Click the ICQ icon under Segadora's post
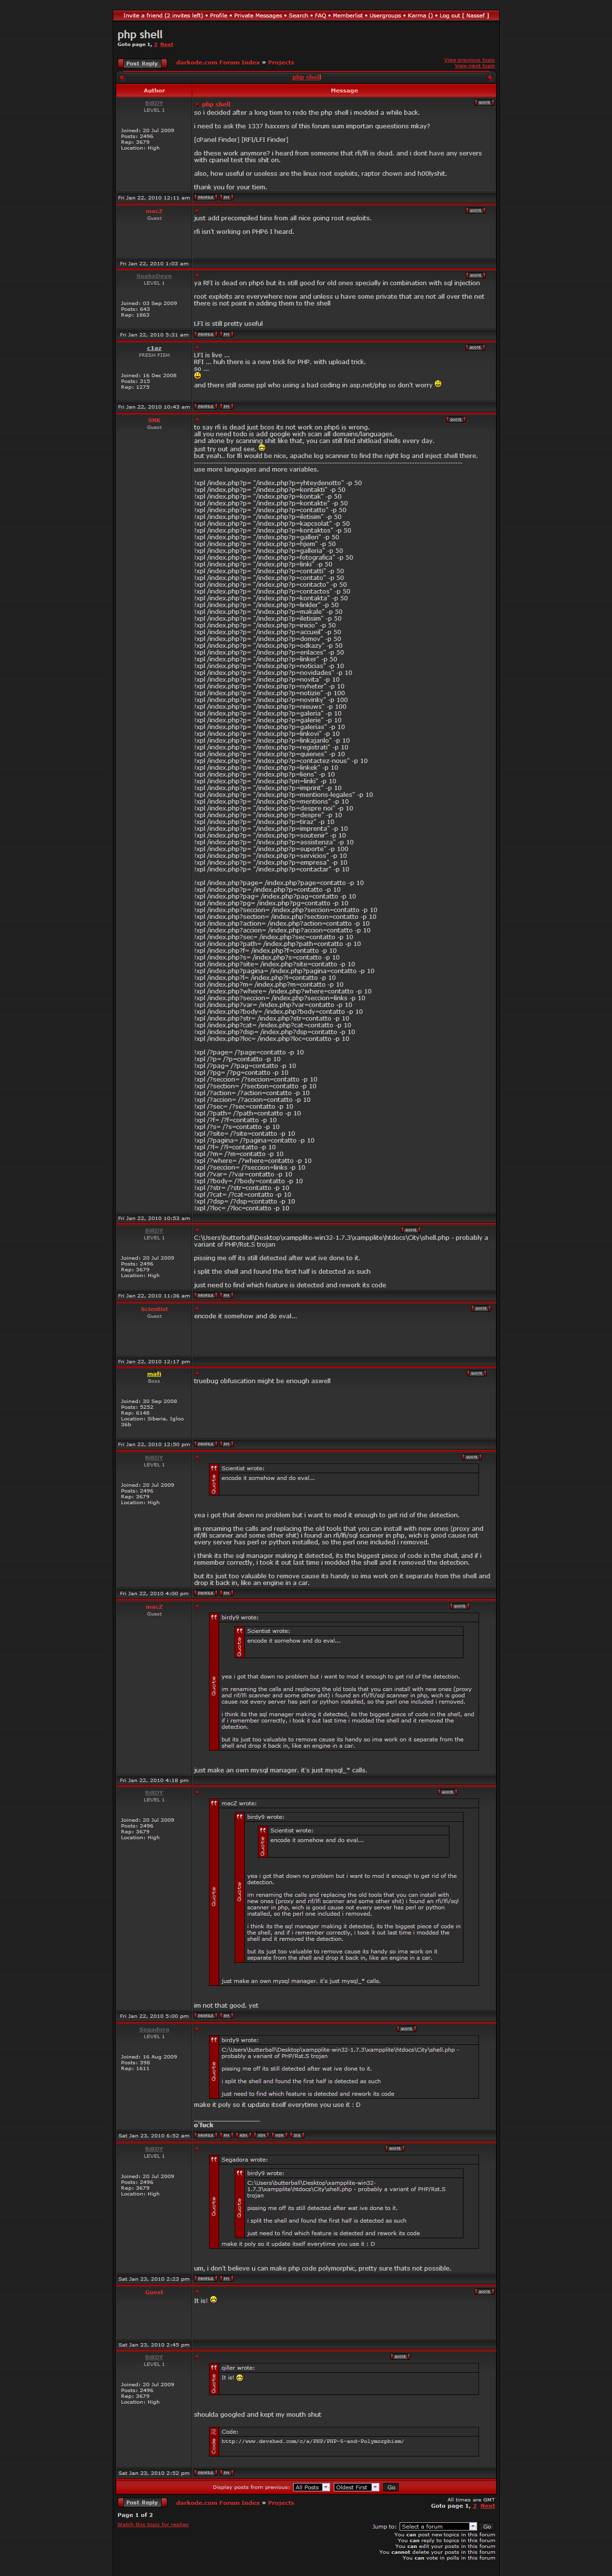This screenshot has height=2576, width=612. point(297,2135)
